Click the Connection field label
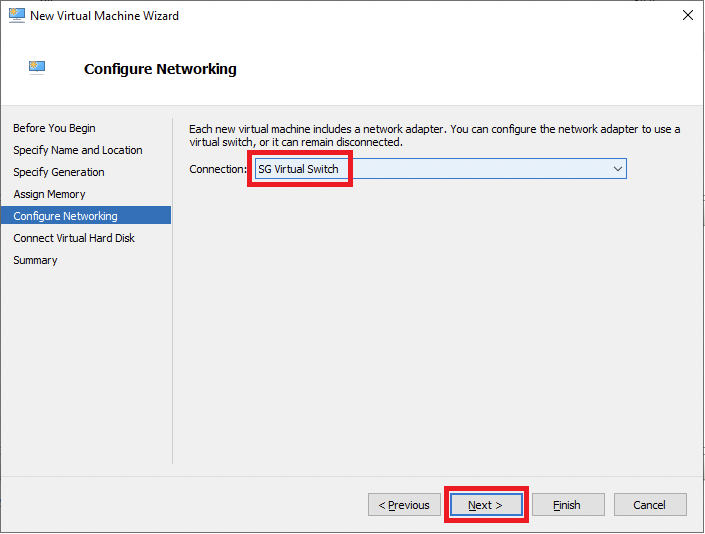The width and height of the screenshot is (705, 534). (217, 169)
